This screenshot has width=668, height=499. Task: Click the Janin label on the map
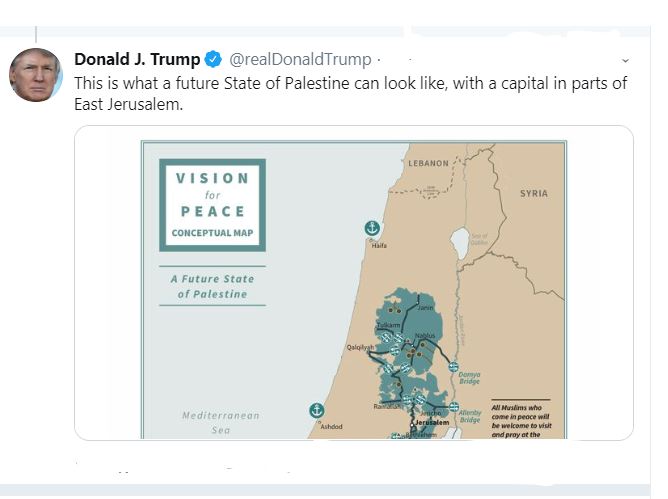(427, 308)
